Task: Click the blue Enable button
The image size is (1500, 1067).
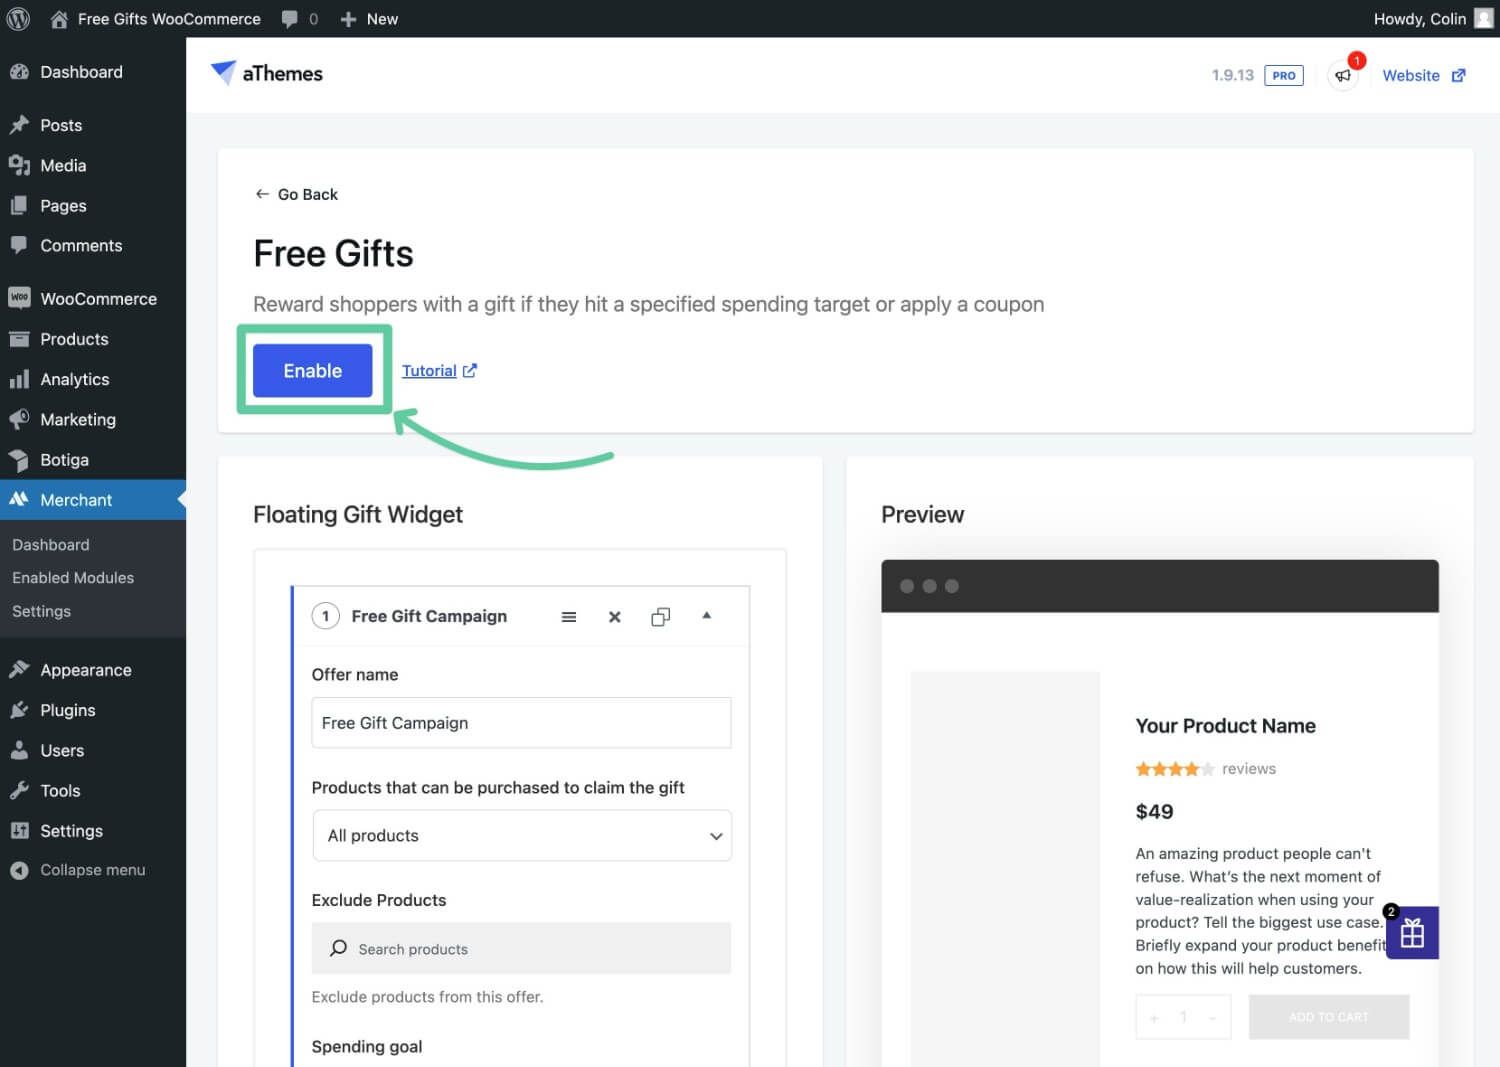Action: point(313,370)
